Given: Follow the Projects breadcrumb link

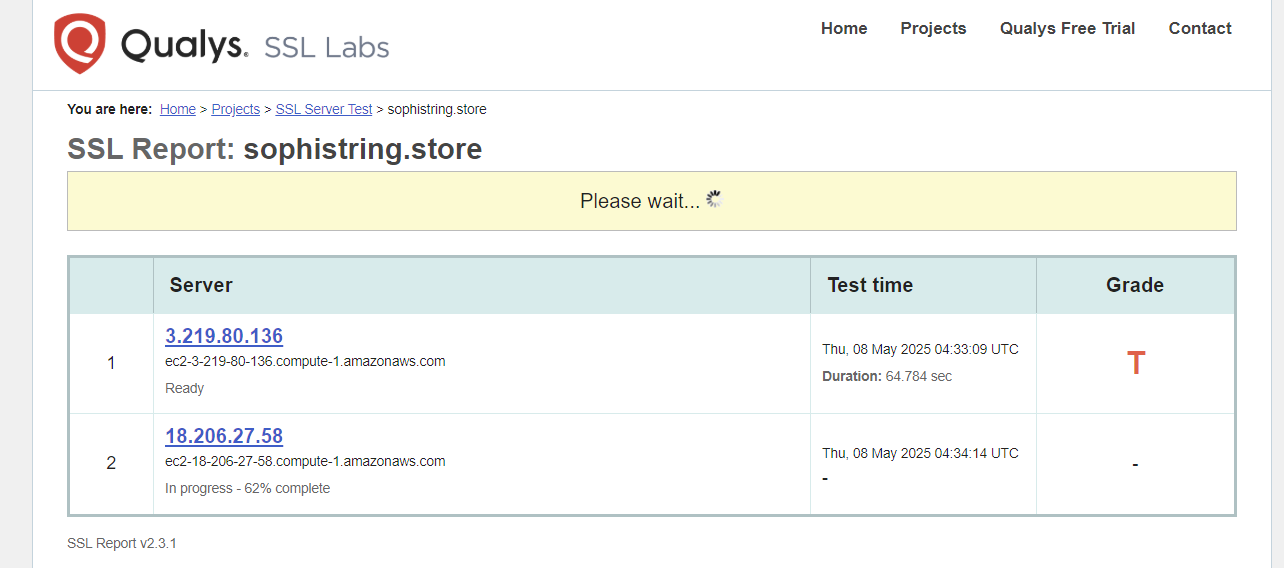Looking at the screenshot, I should pos(236,109).
